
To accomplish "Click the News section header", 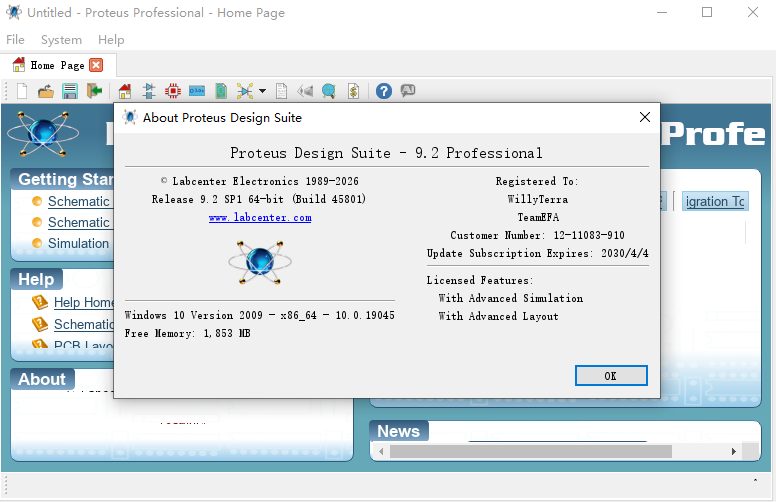I will (x=398, y=431).
